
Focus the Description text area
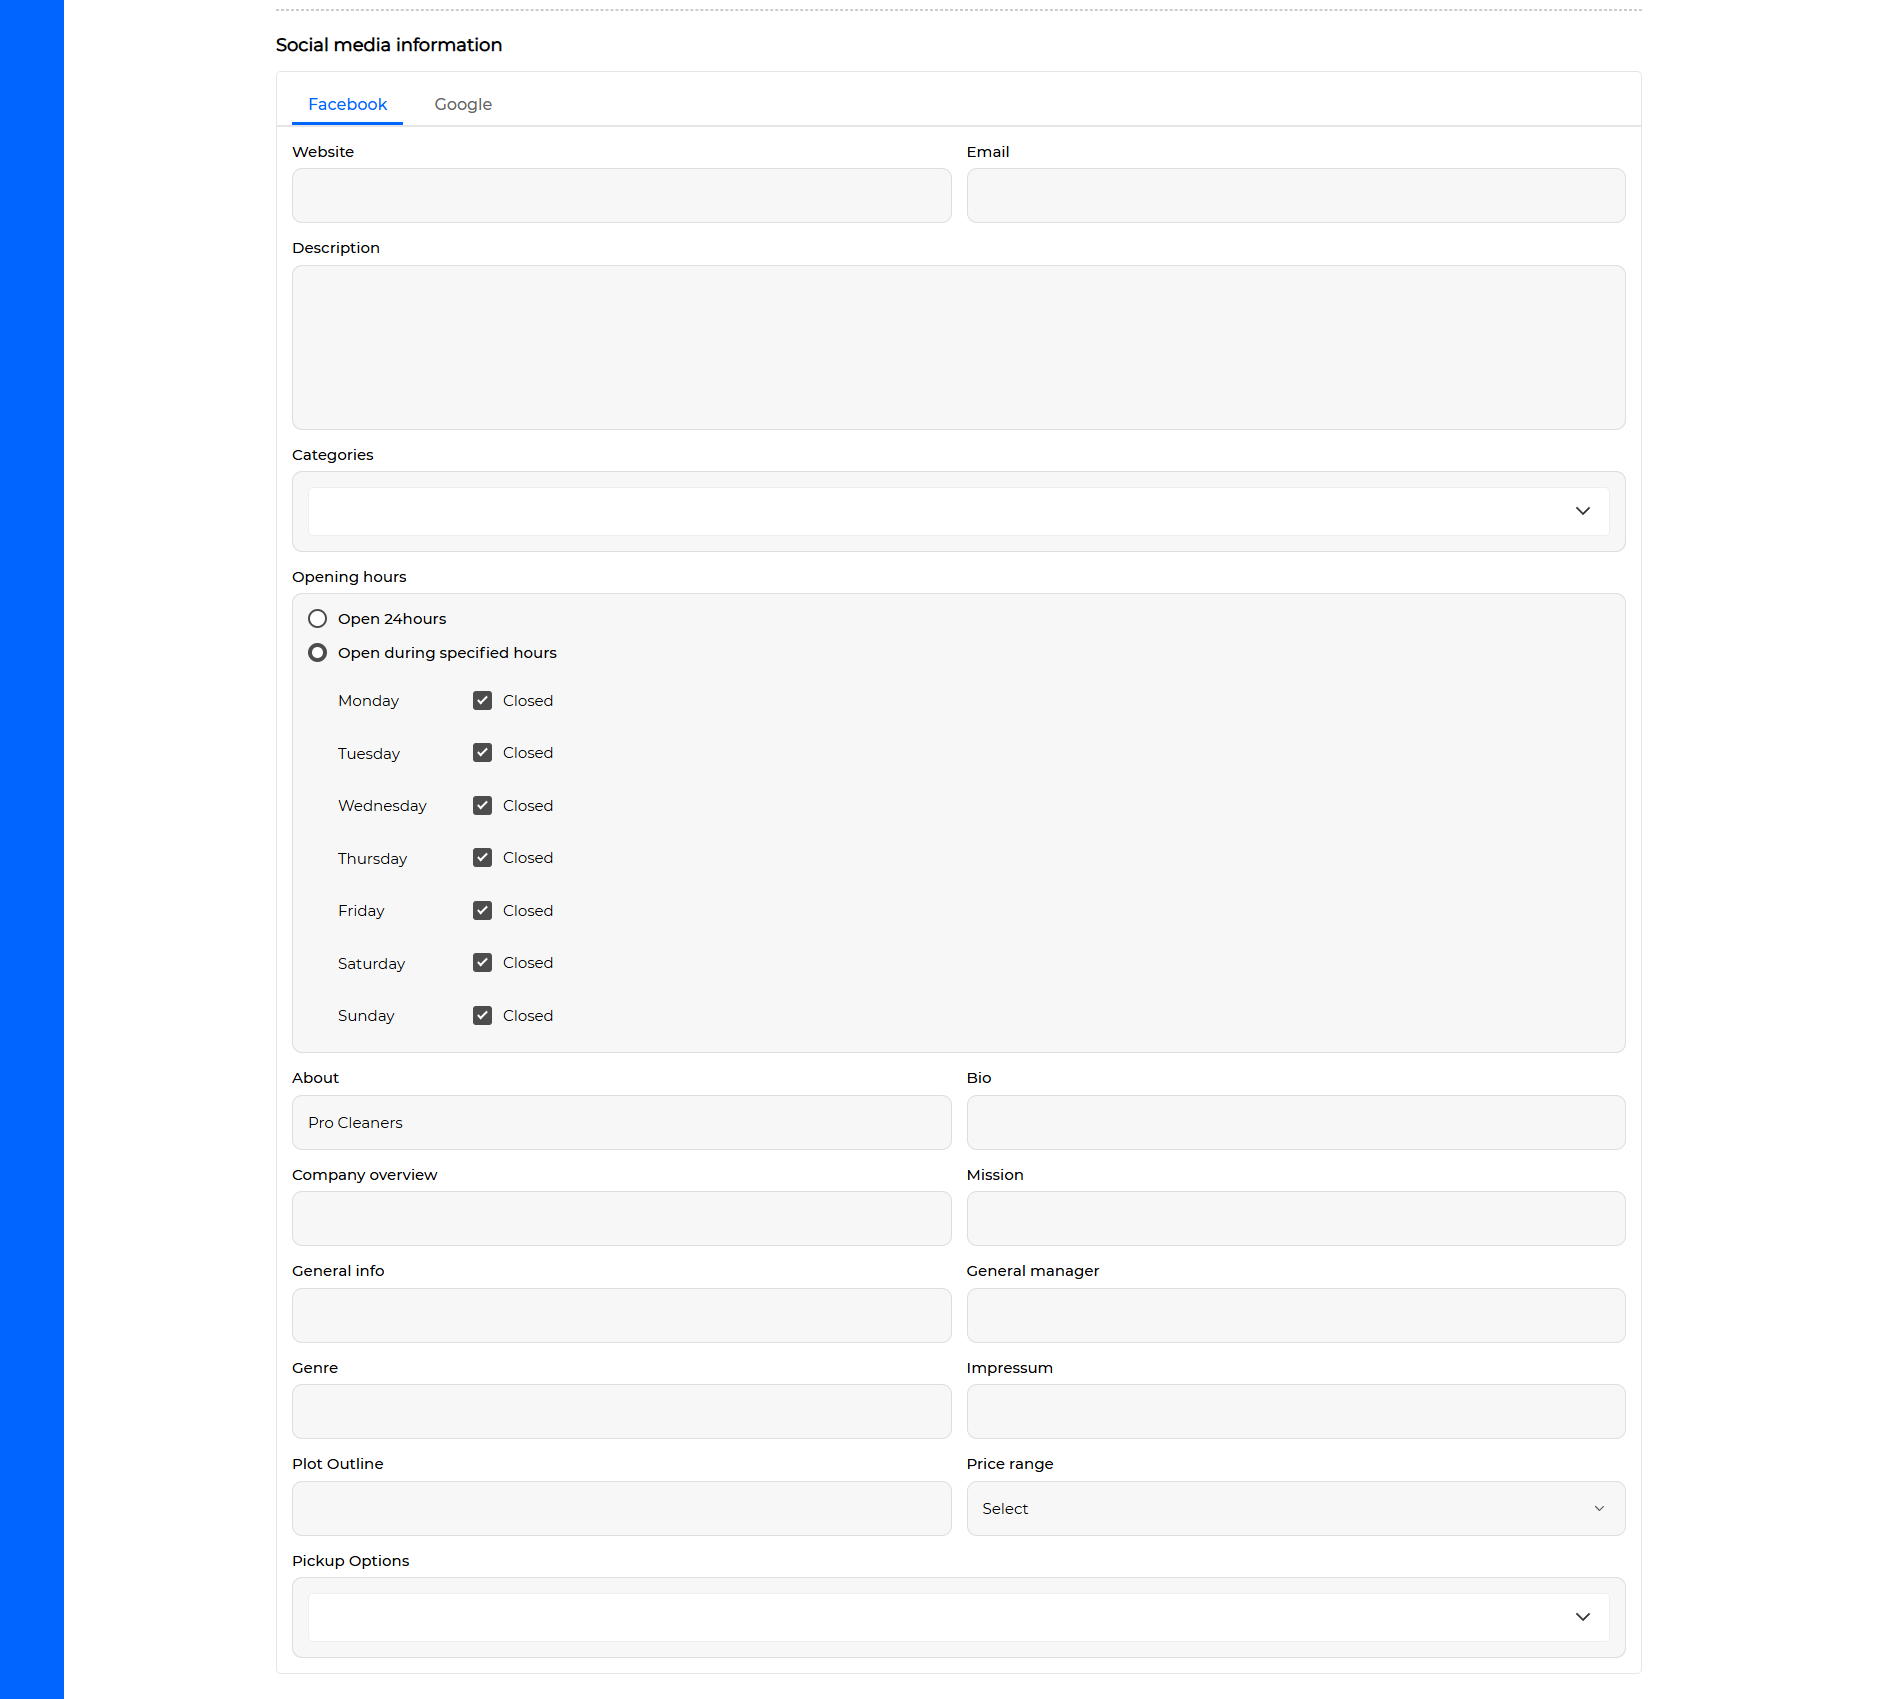958,347
